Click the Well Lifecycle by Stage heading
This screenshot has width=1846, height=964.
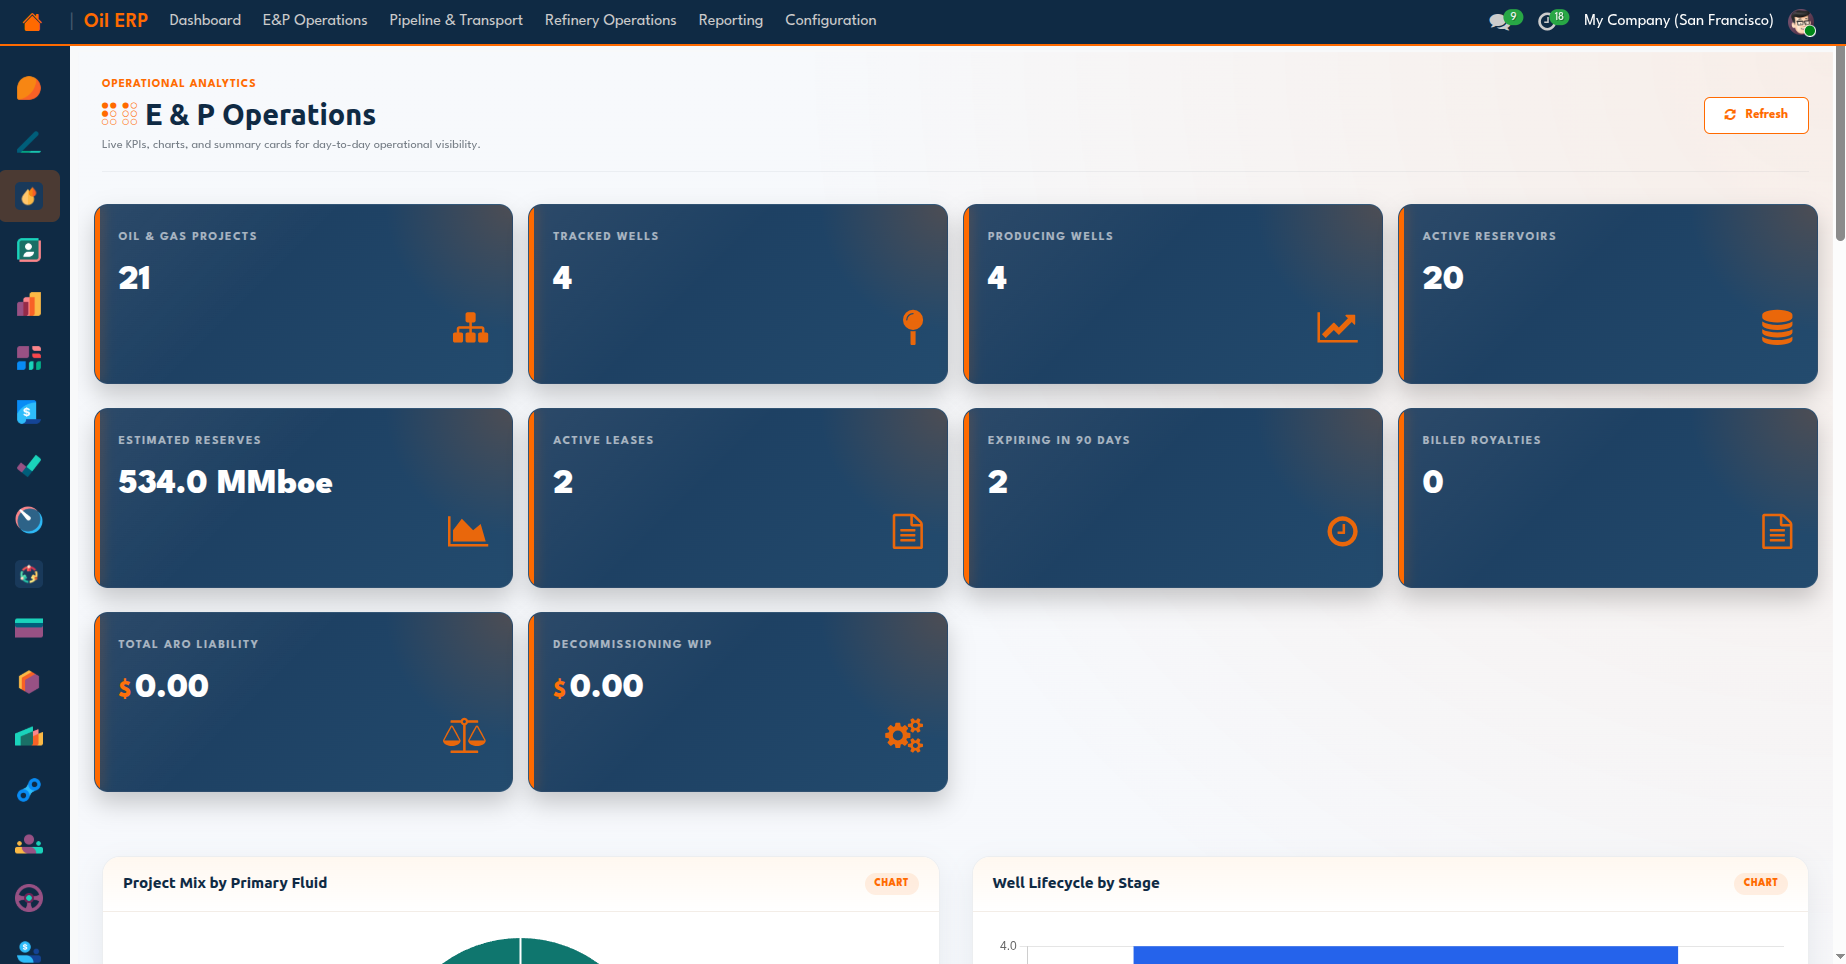coord(1076,883)
